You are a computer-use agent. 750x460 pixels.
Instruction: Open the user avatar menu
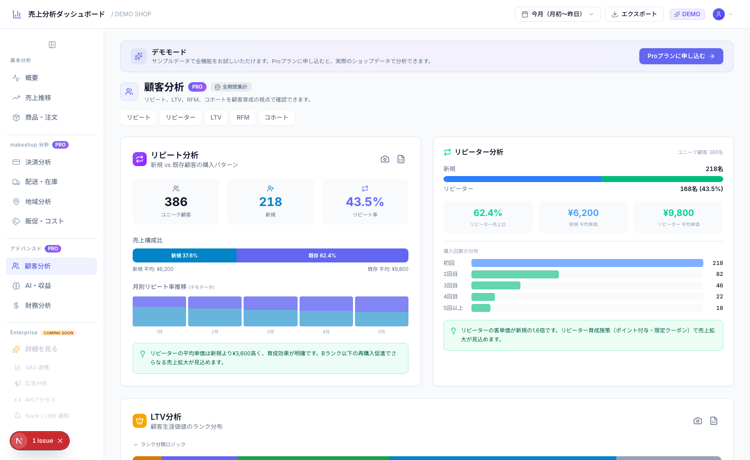(718, 14)
